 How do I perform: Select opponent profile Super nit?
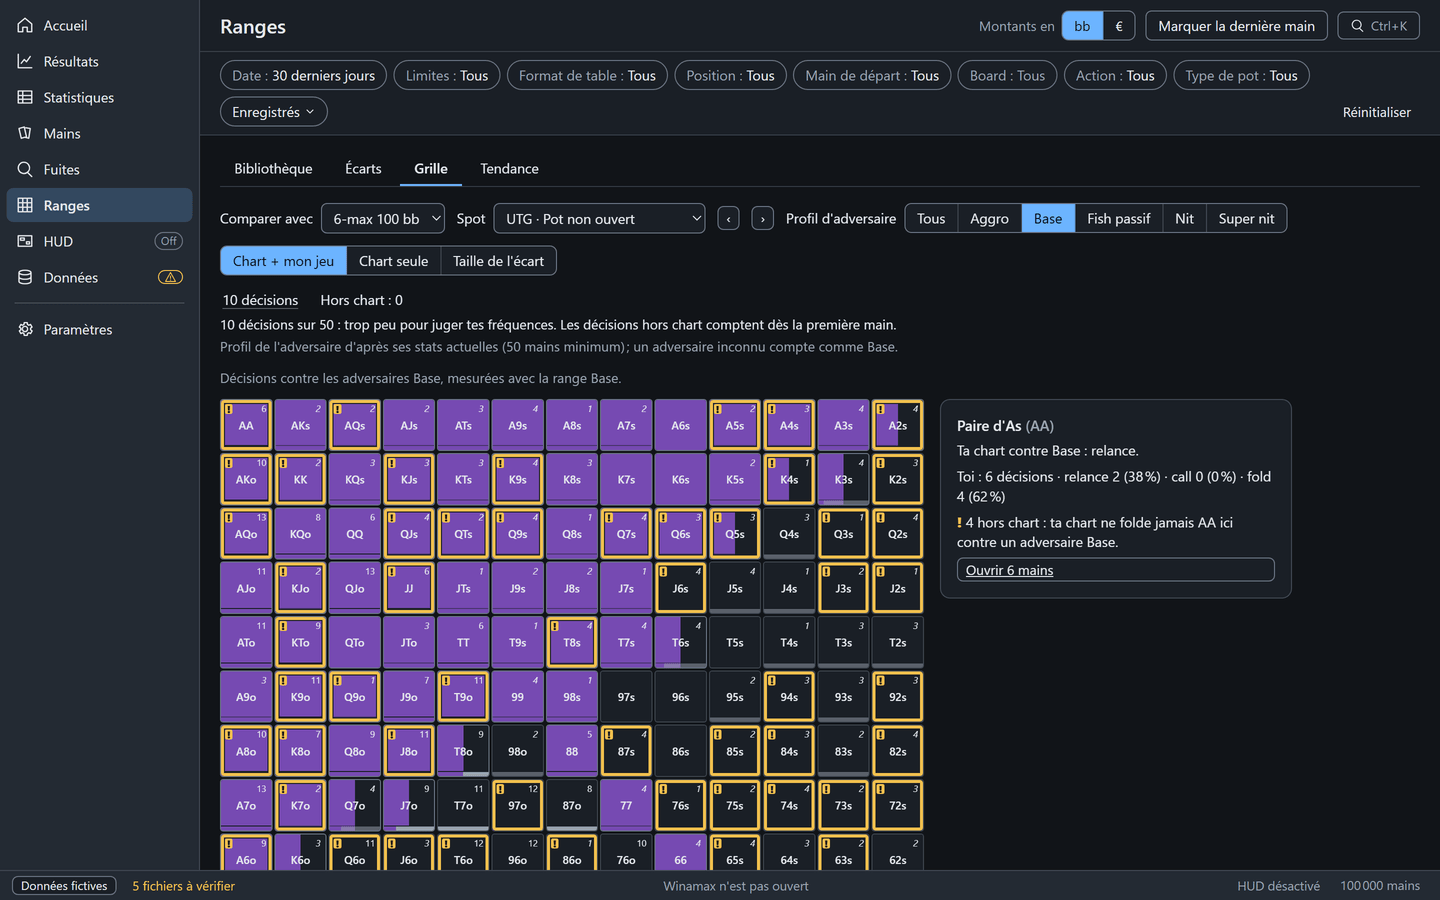tap(1246, 219)
